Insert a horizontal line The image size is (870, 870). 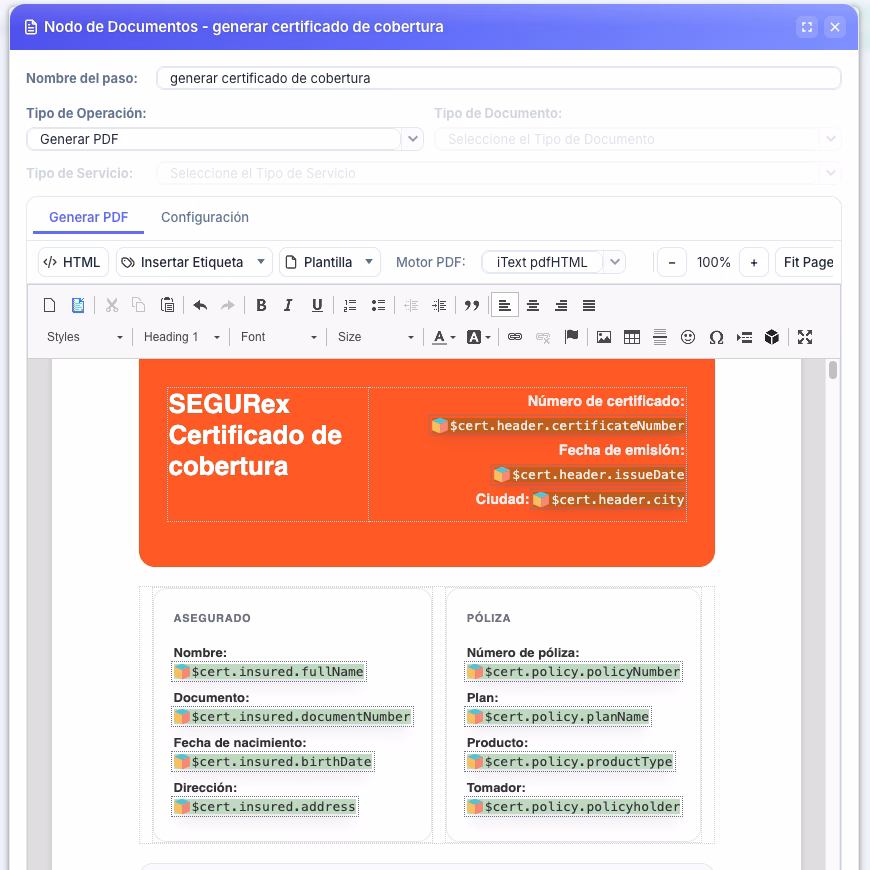pyautogui.click(x=660, y=337)
